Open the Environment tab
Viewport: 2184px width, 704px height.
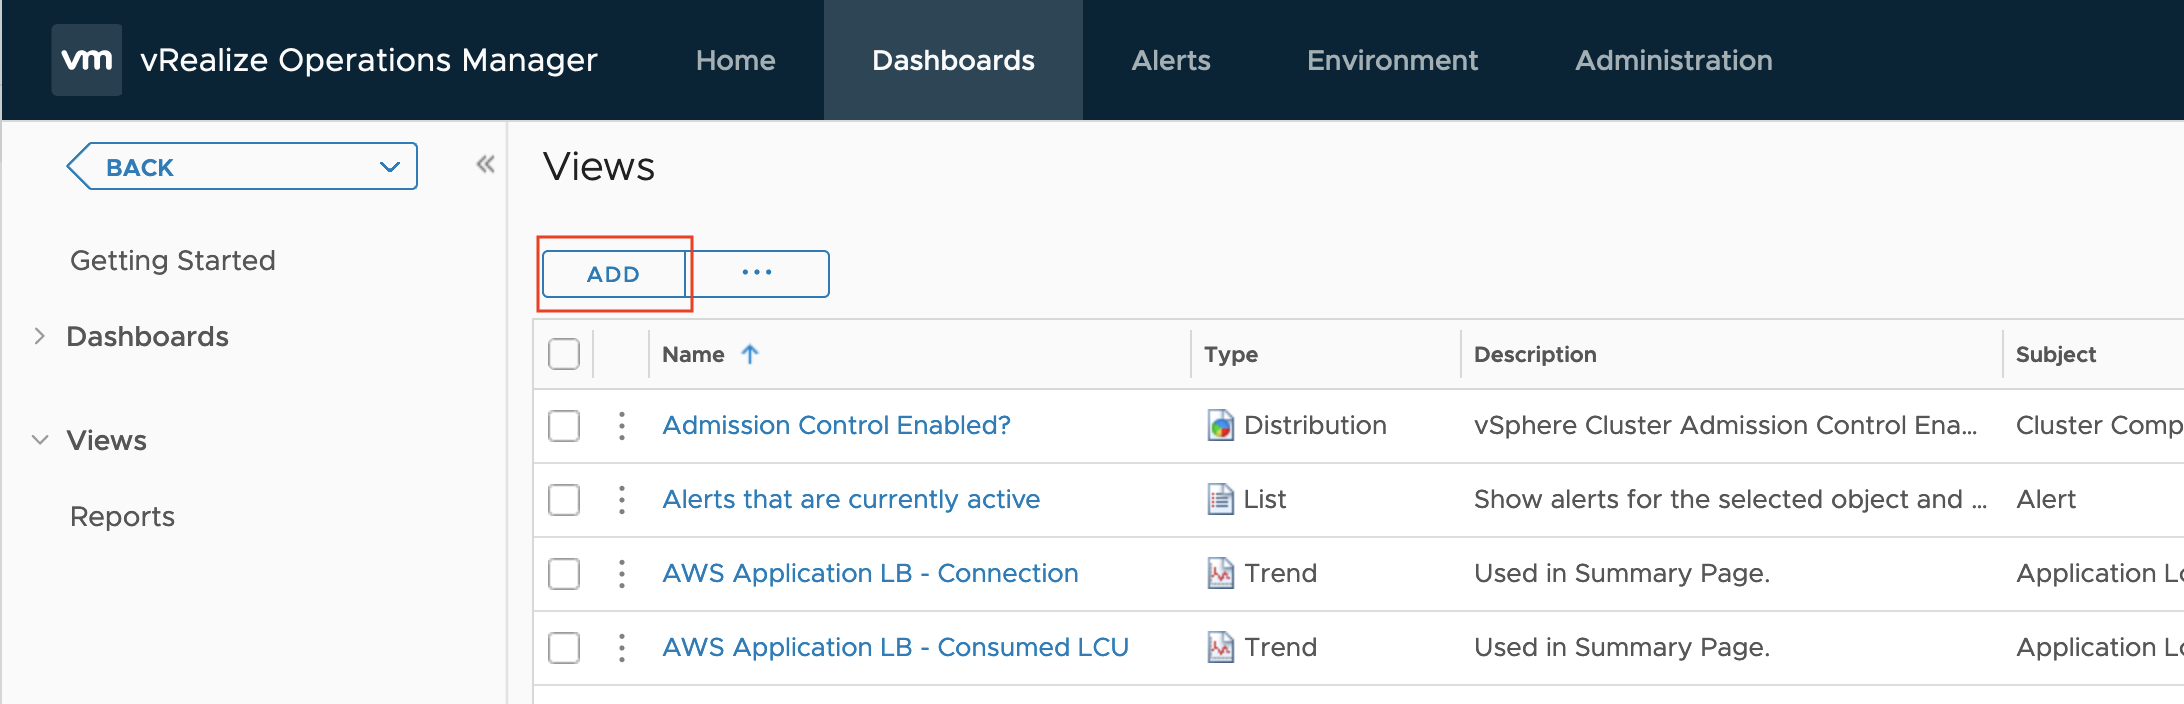pyautogui.click(x=1392, y=60)
